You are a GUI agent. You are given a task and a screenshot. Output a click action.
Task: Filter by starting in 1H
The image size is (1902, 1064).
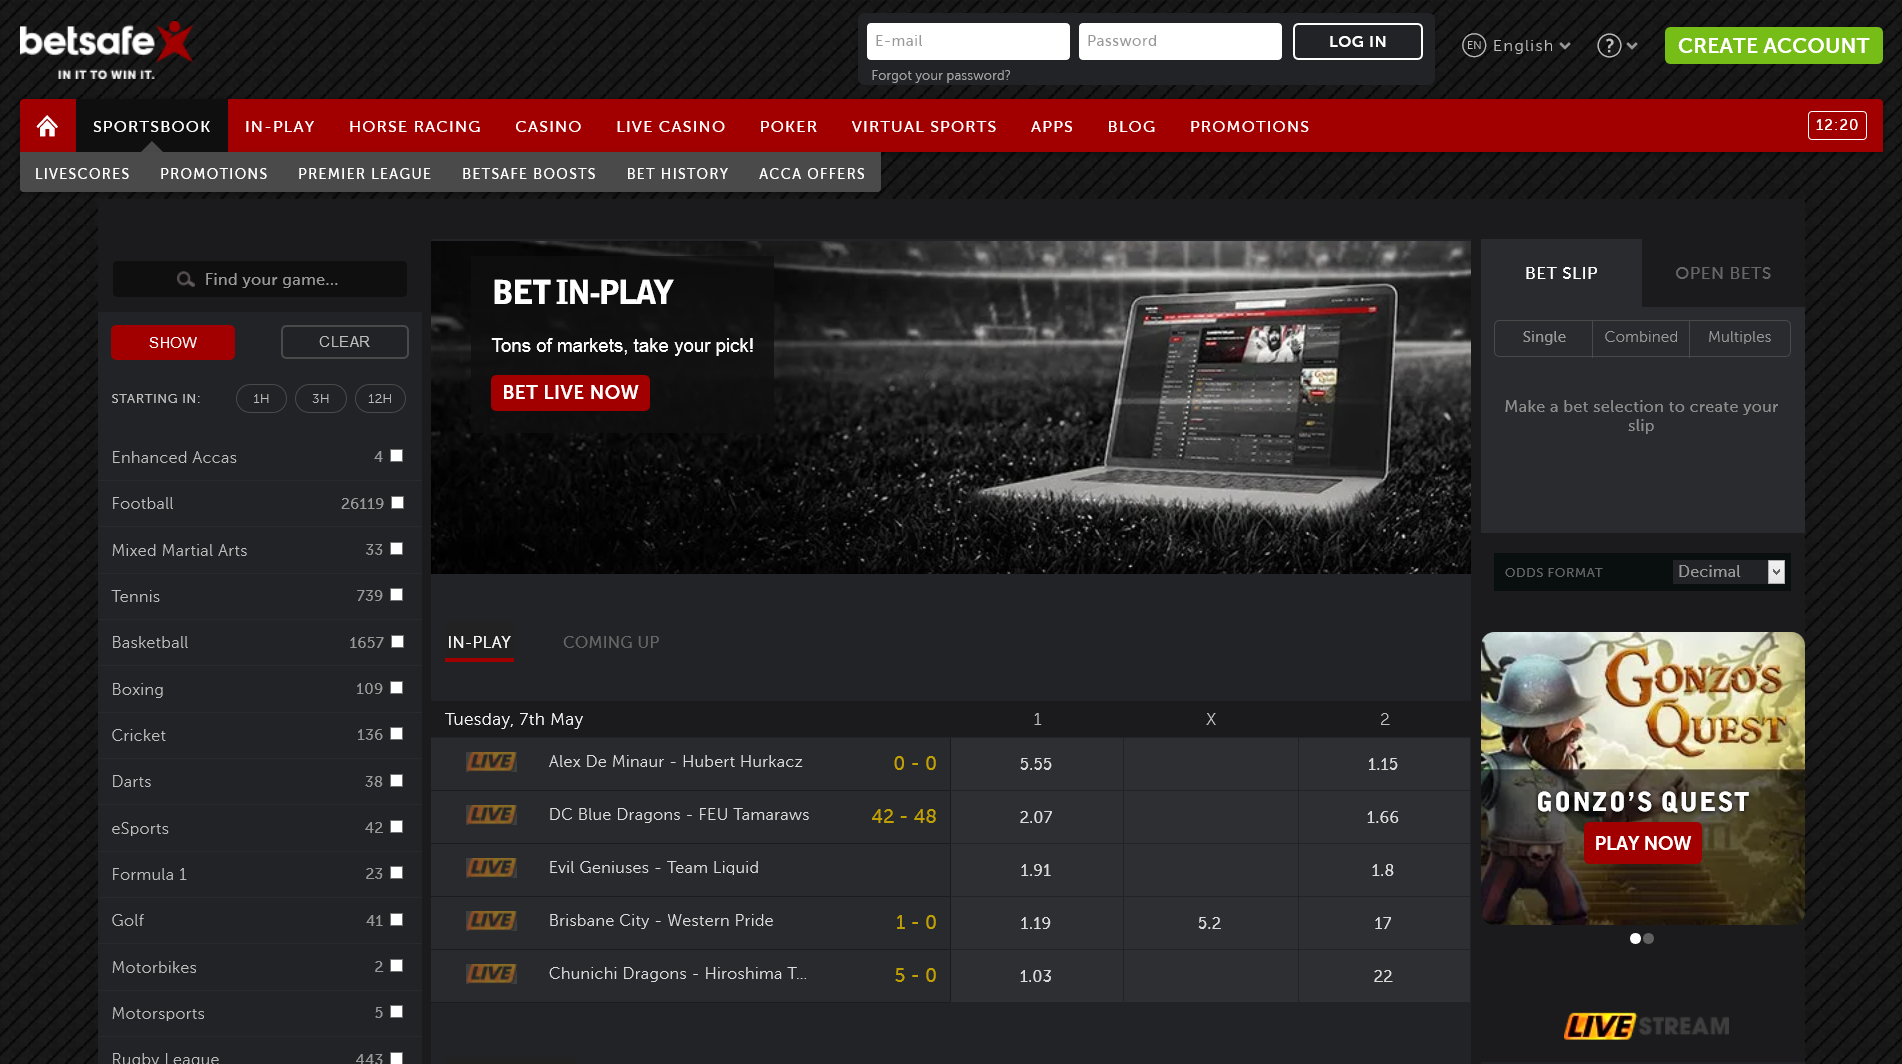coord(261,398)
